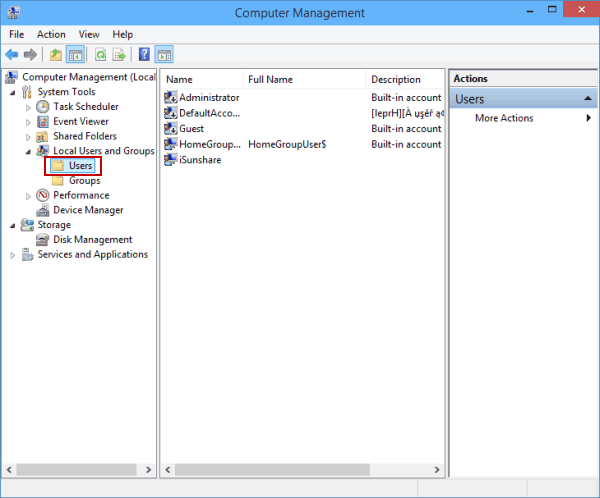Open the Action menu

coord(51,34)
